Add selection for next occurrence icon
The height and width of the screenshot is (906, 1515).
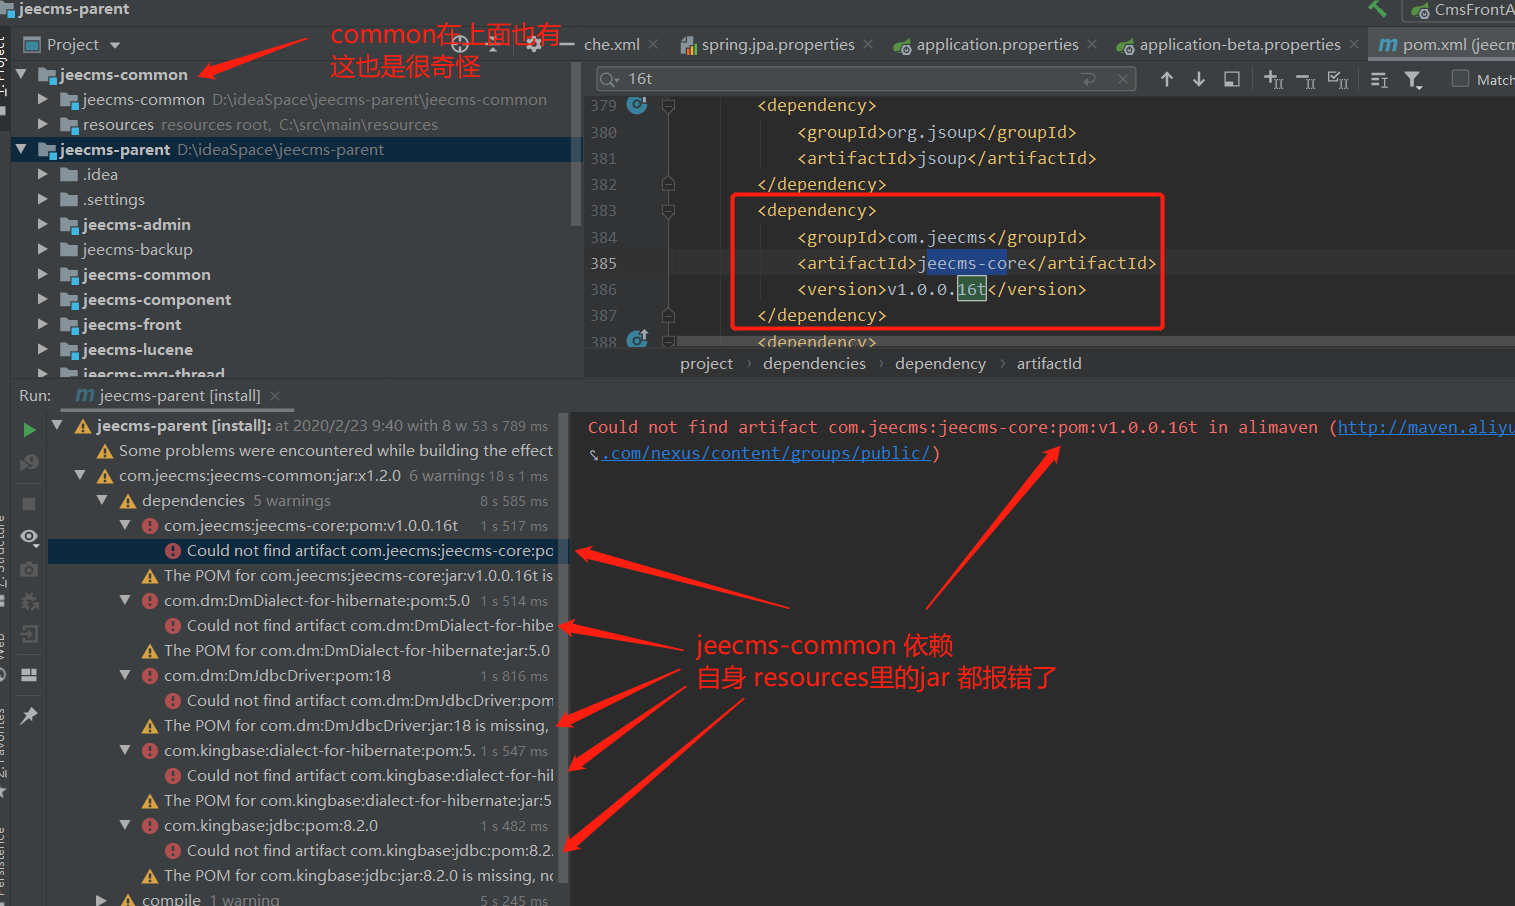[1273, 79]
